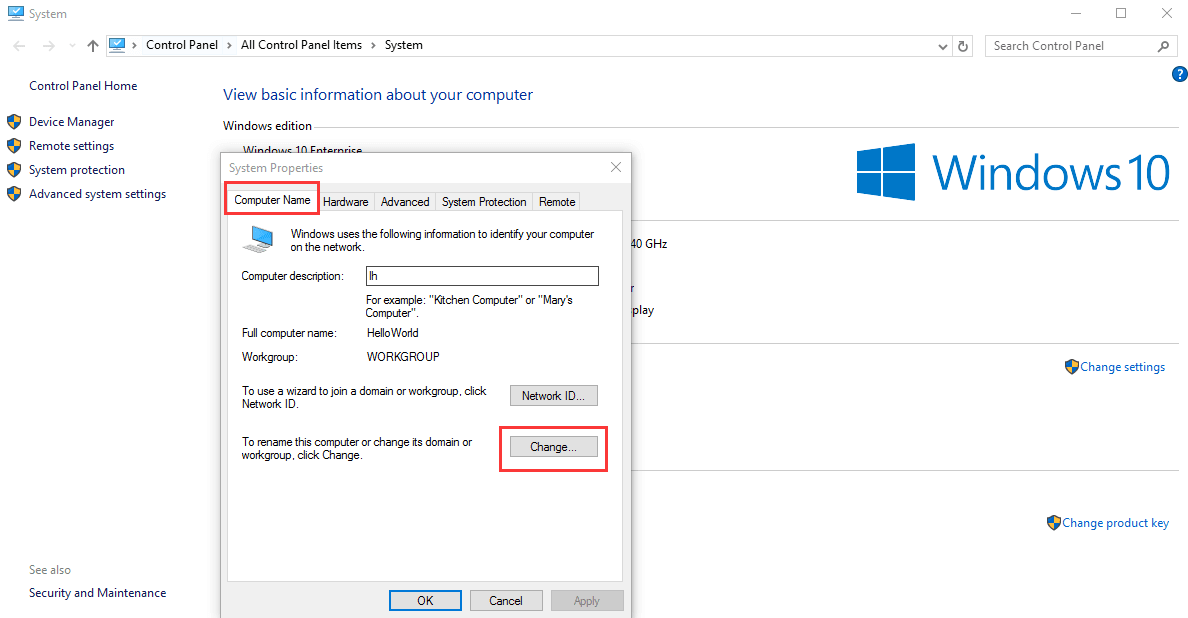Maximize the System window
This screenshot has width=1188, height=618.
tap(1121, 14)
